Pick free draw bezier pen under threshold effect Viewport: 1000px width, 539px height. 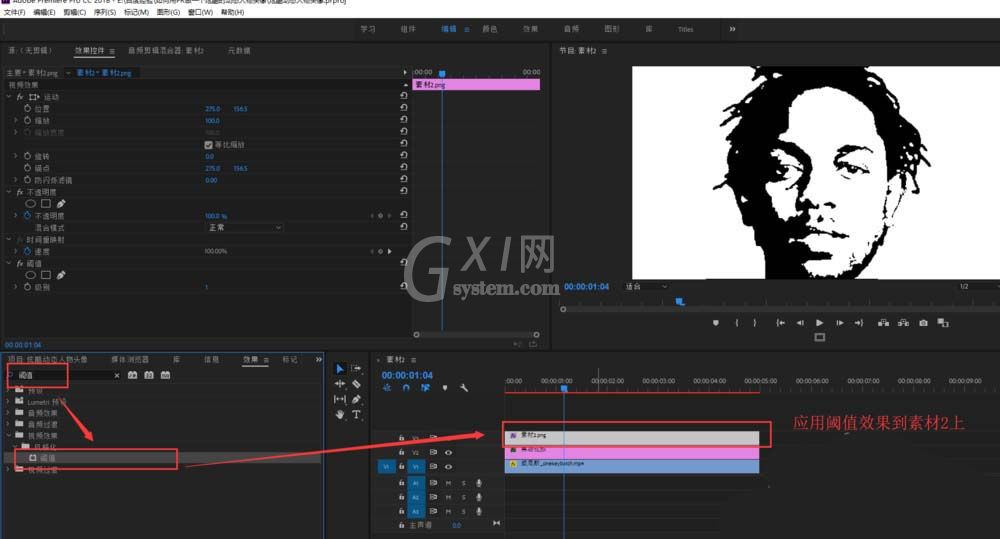click(61, 275)
